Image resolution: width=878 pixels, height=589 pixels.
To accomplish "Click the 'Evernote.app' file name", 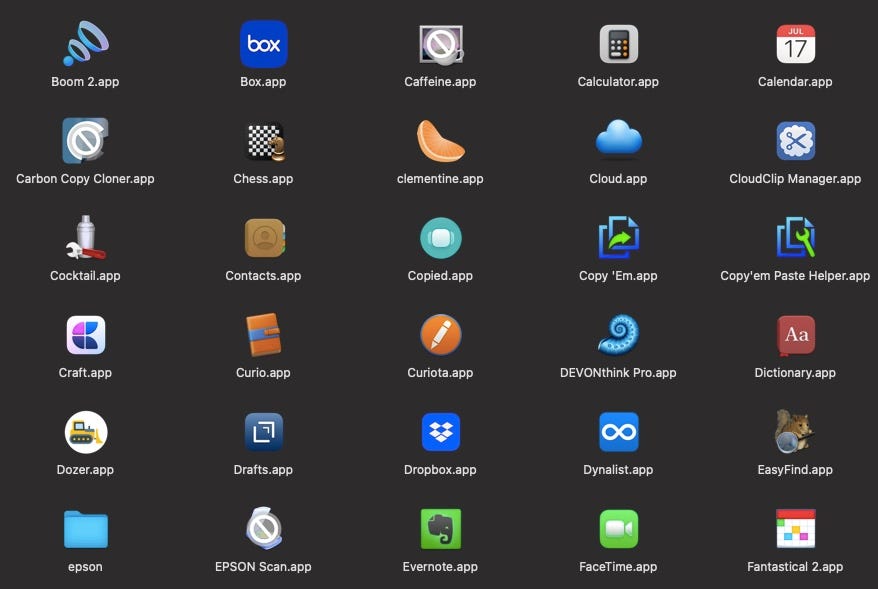I will (x=440, y=567).
